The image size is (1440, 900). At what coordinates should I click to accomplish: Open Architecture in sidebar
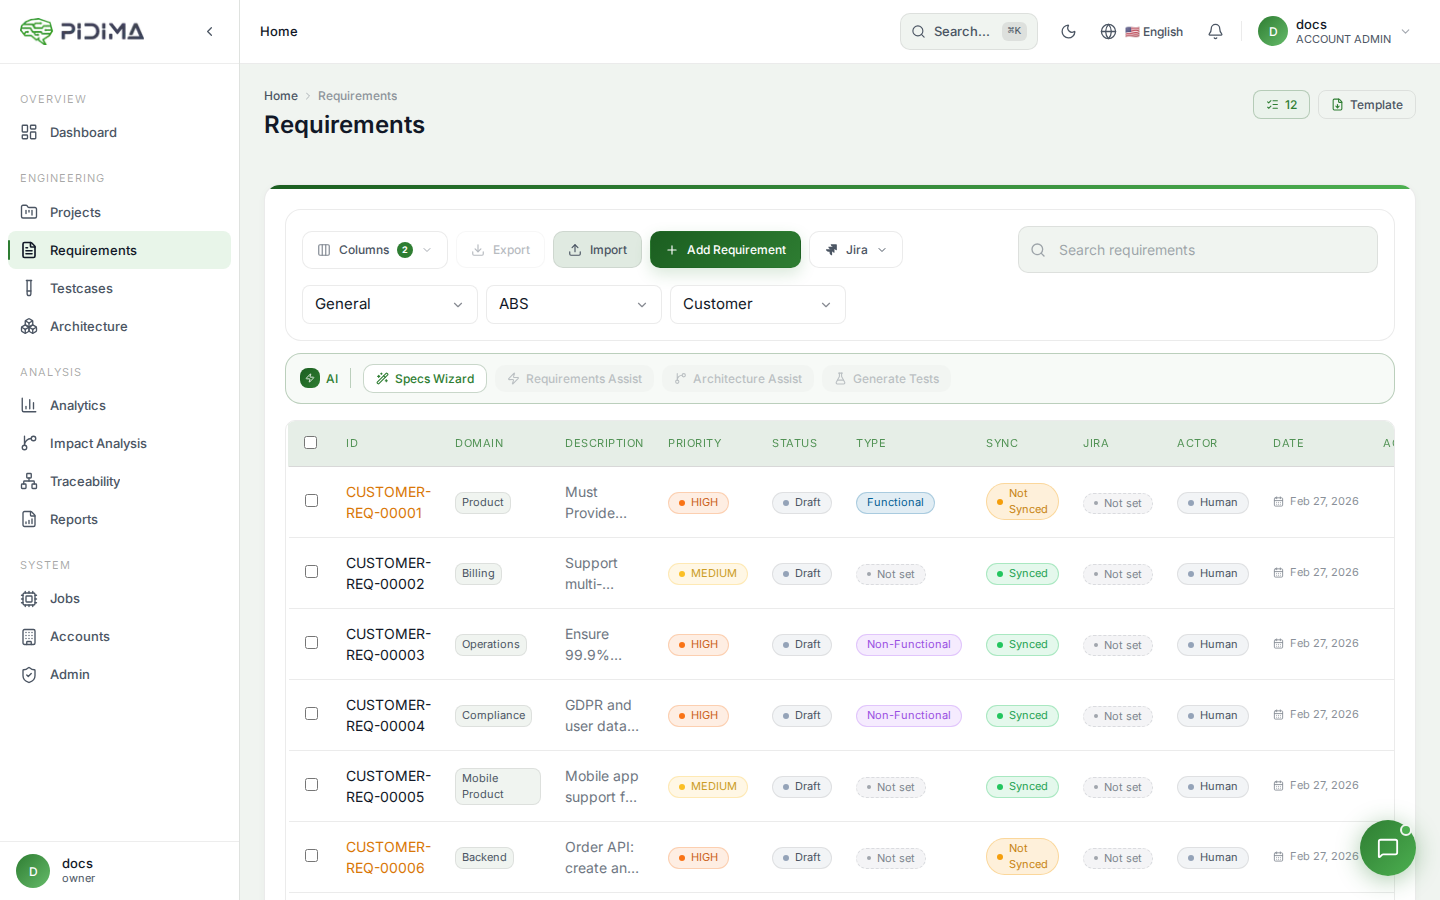click(120, 326)
